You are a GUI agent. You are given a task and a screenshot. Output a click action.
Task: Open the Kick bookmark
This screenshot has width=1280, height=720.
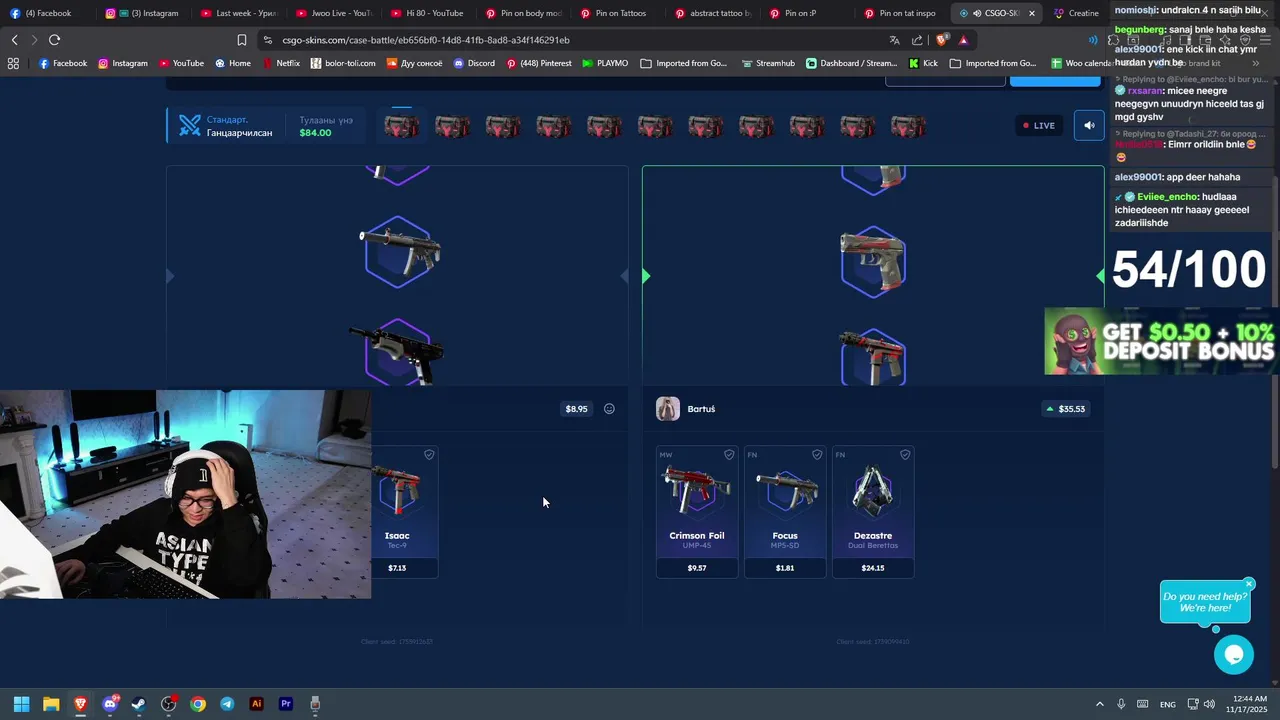pyautogui.click(x=923, y=63)
